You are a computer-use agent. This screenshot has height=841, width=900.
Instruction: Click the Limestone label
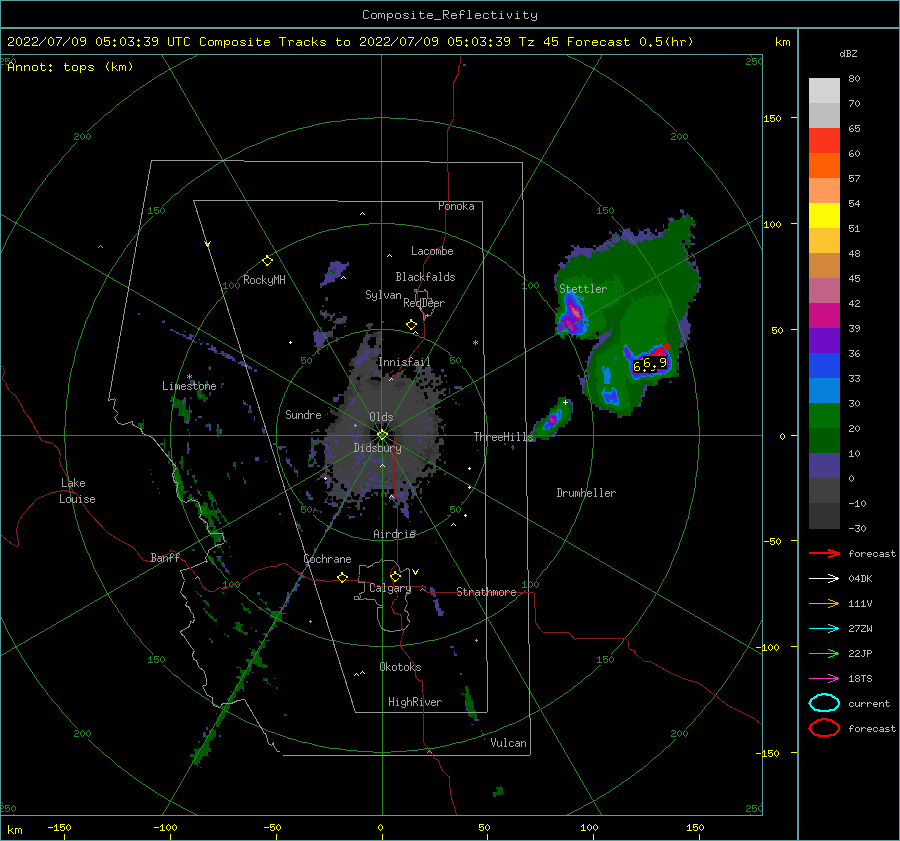pyautogui.click(x=189, y=386)
